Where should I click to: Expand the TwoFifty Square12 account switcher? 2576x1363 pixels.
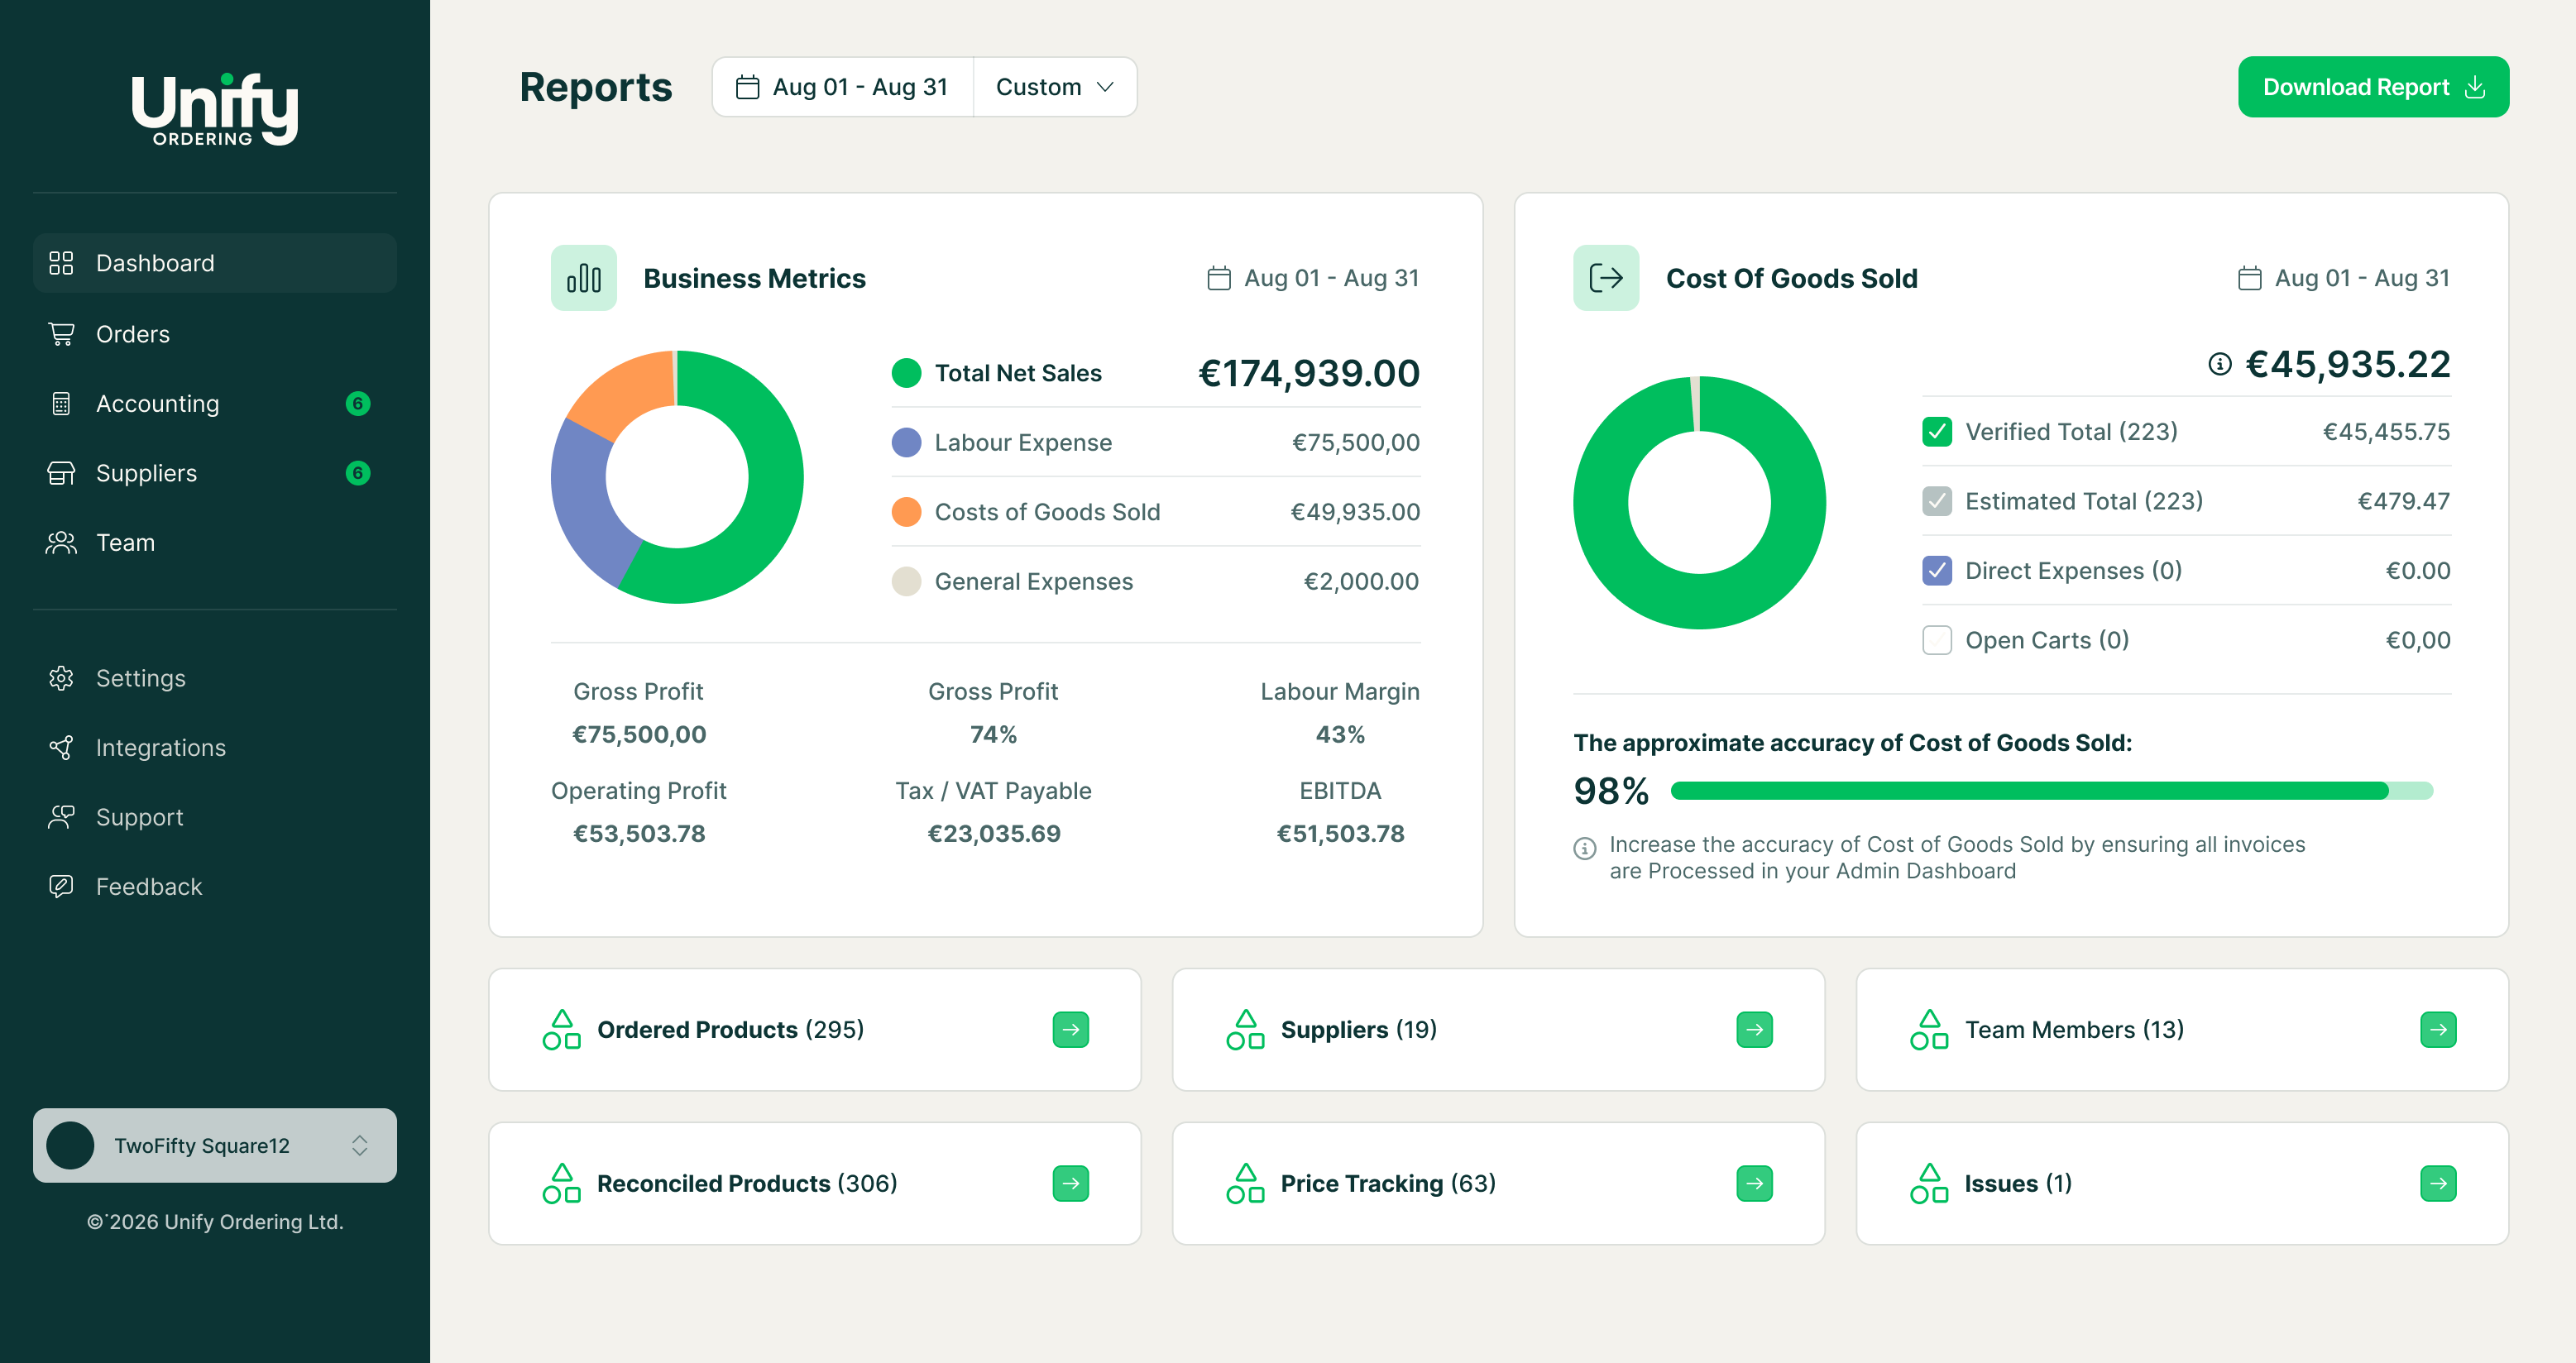click(215, 1145)
